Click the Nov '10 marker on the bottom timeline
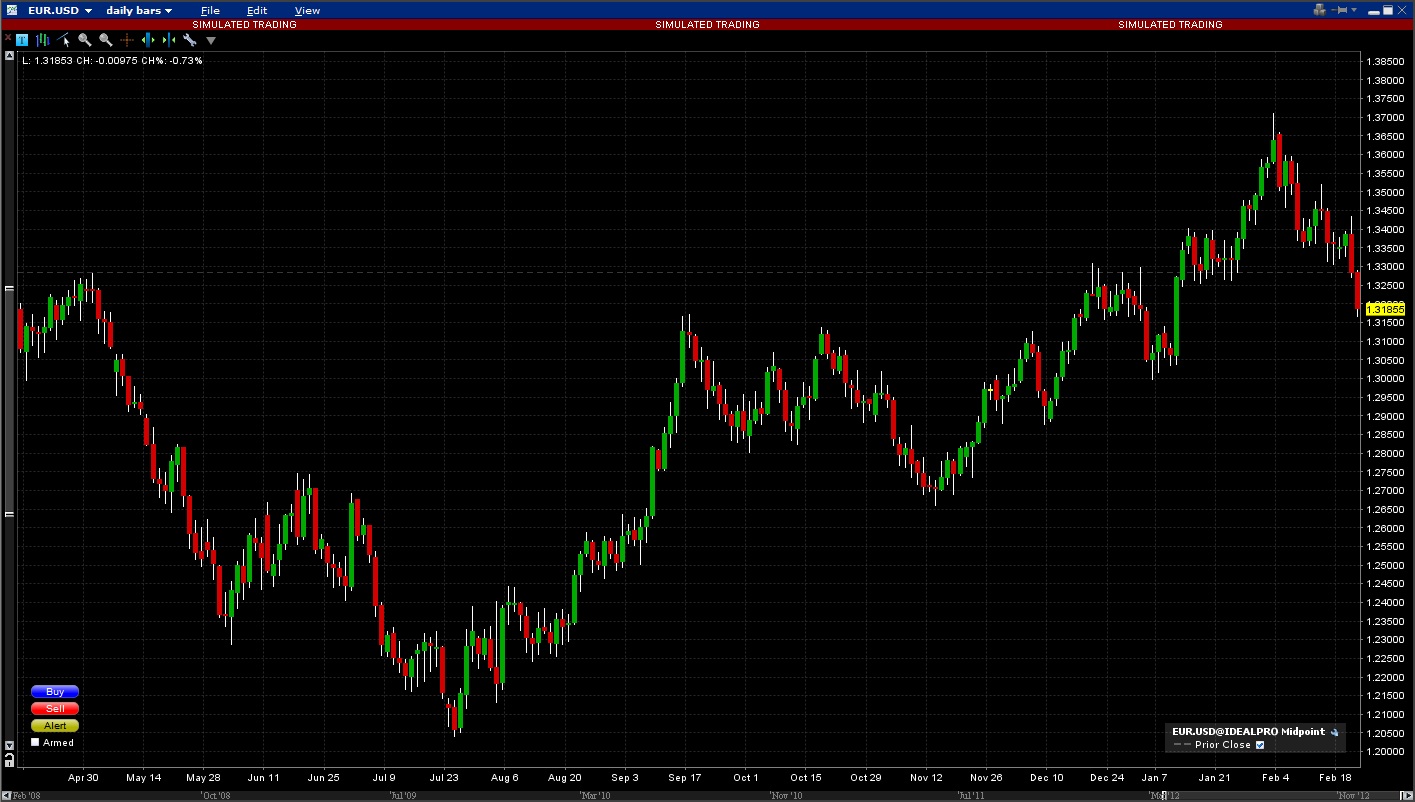The width and height of the screenshot is (1415, 802). [x=785, y=796]
